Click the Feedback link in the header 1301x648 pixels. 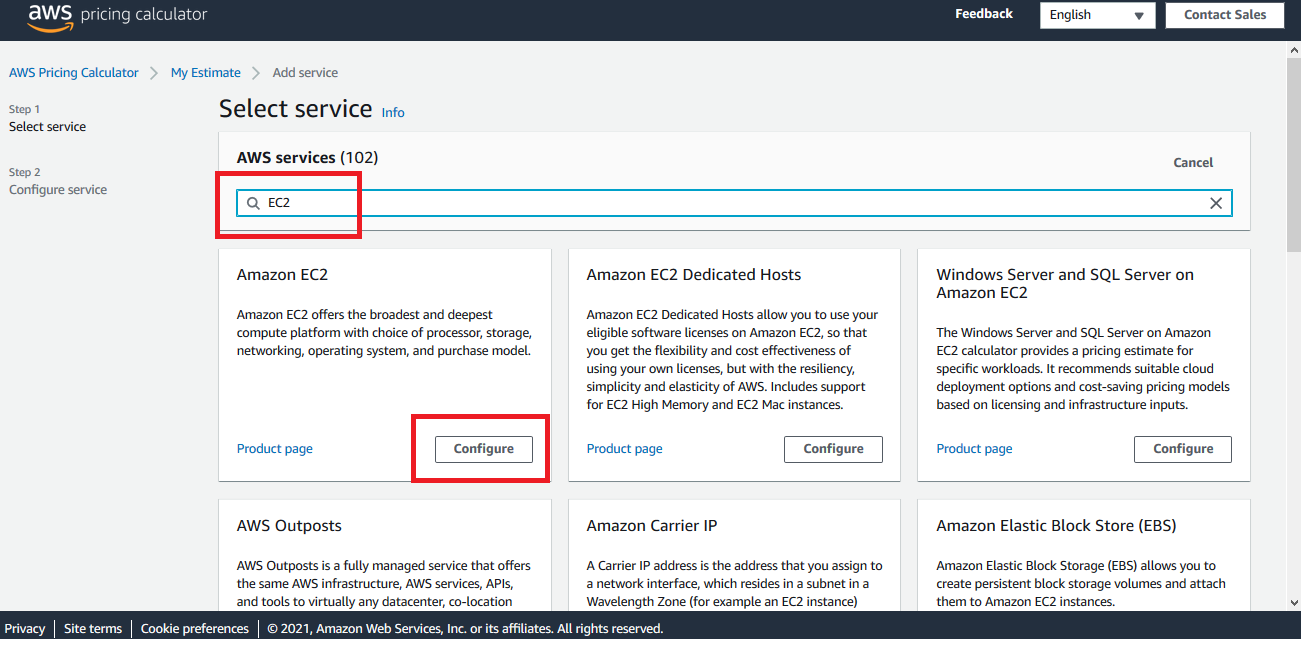click(x=984, y=14)
